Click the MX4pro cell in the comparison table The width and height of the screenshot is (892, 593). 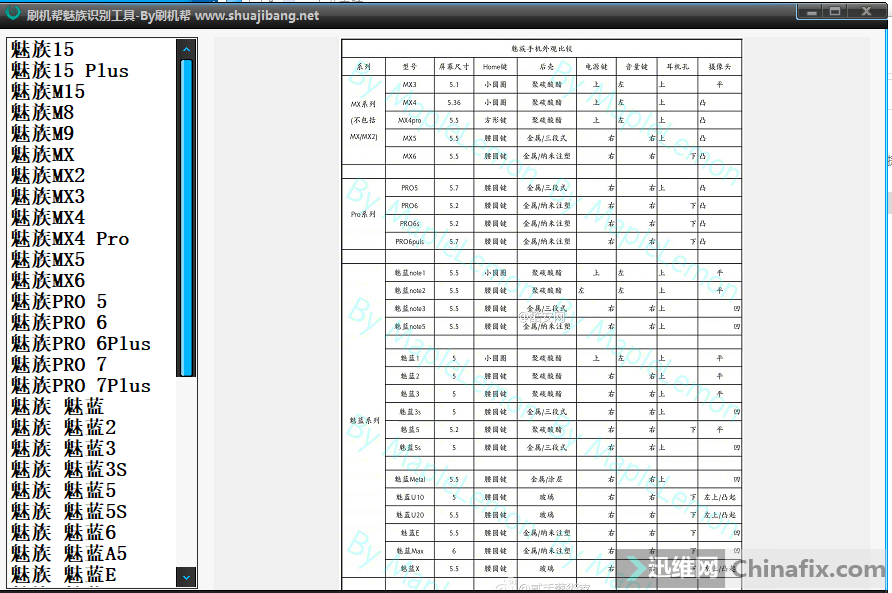(410, 121)
